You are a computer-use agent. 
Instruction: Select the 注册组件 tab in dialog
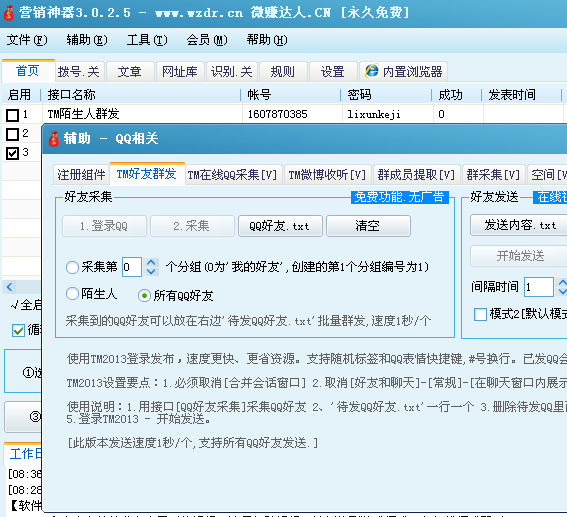coord(81,175)
